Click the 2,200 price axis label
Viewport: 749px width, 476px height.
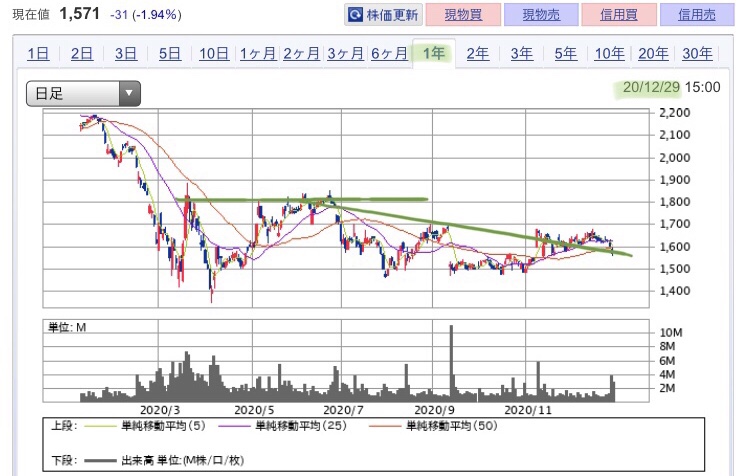click(674, 113)
